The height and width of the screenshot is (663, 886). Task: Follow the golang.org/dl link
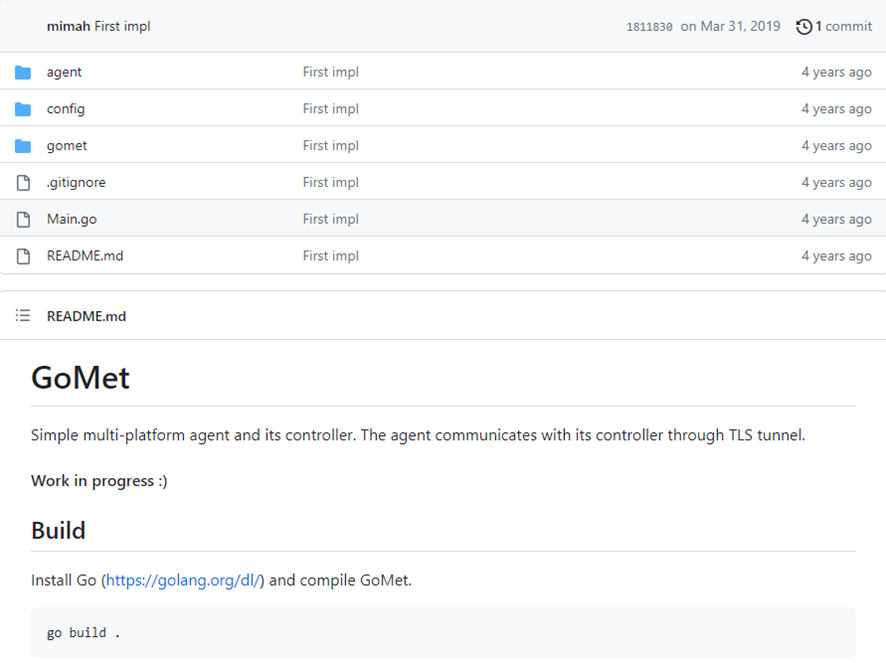[x=184, y=580]
